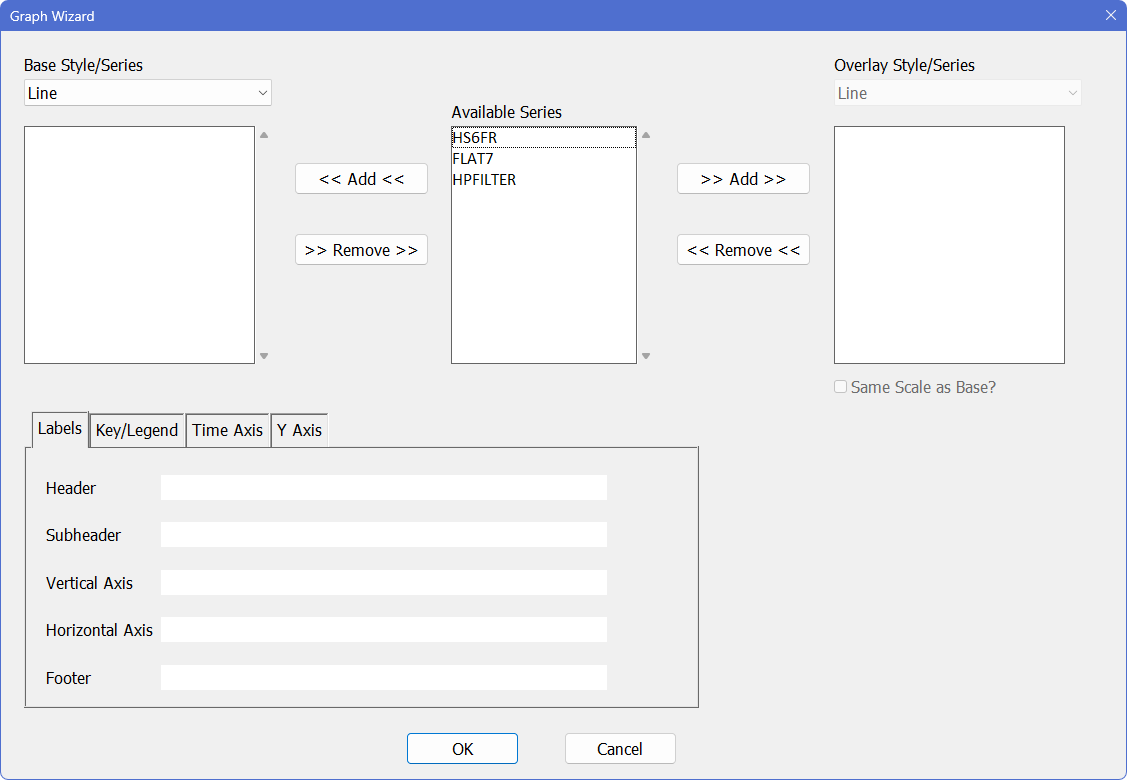
Task: Click the Horizontal Axis label field
Action: 383,630
